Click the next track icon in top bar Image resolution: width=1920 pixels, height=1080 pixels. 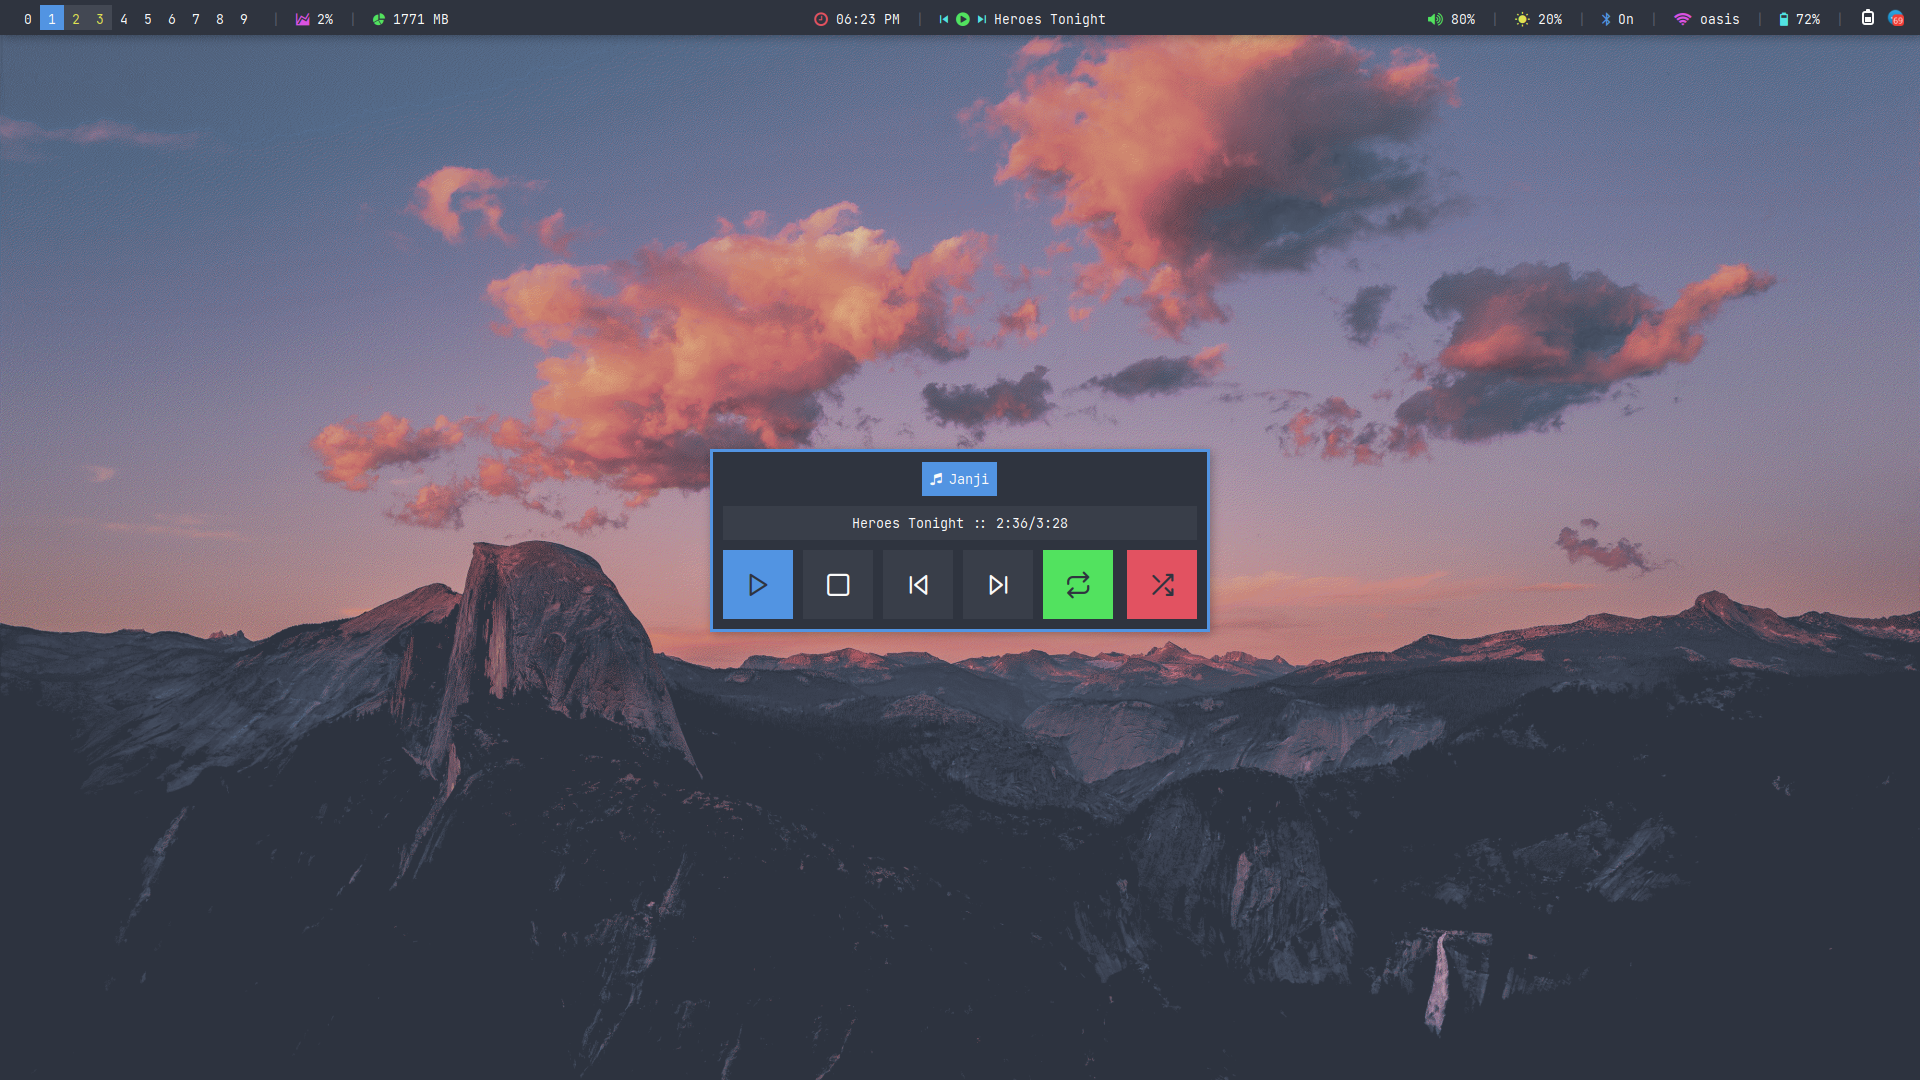click(981, 19)
